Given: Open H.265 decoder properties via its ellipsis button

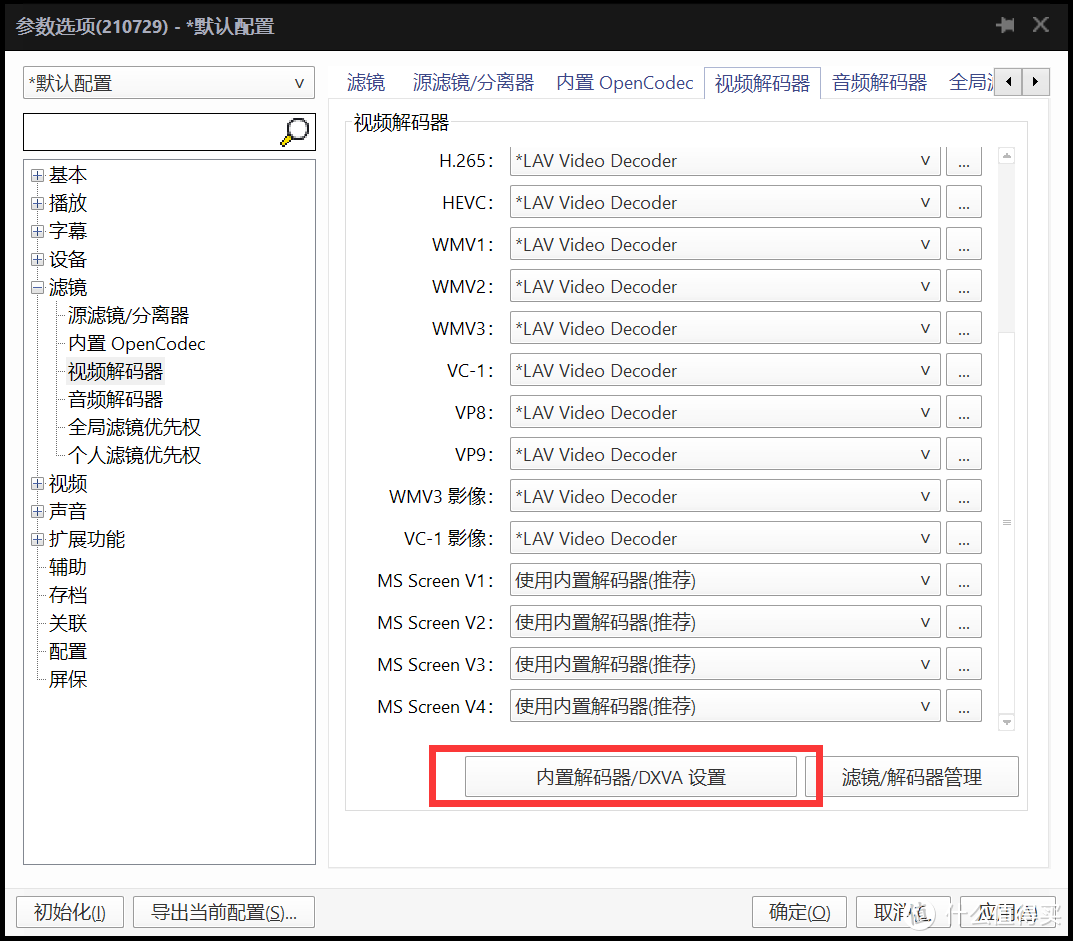Looking at the screenshot, I should coord(963,160).
